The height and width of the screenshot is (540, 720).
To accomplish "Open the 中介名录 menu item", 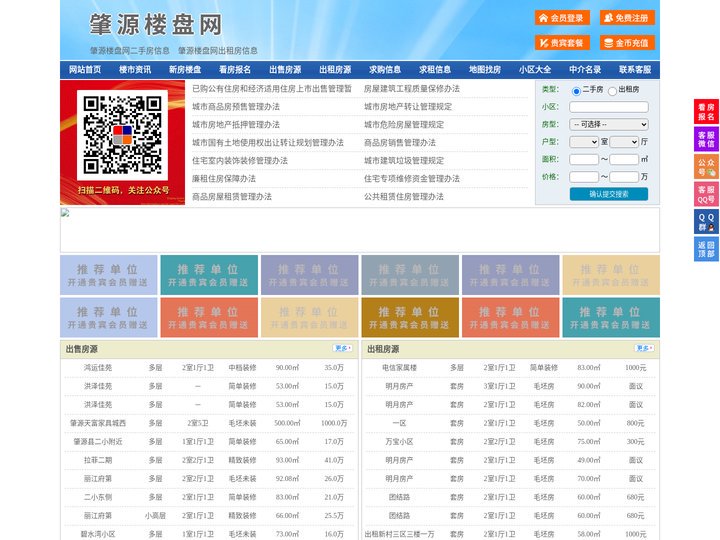I will 585,70.
